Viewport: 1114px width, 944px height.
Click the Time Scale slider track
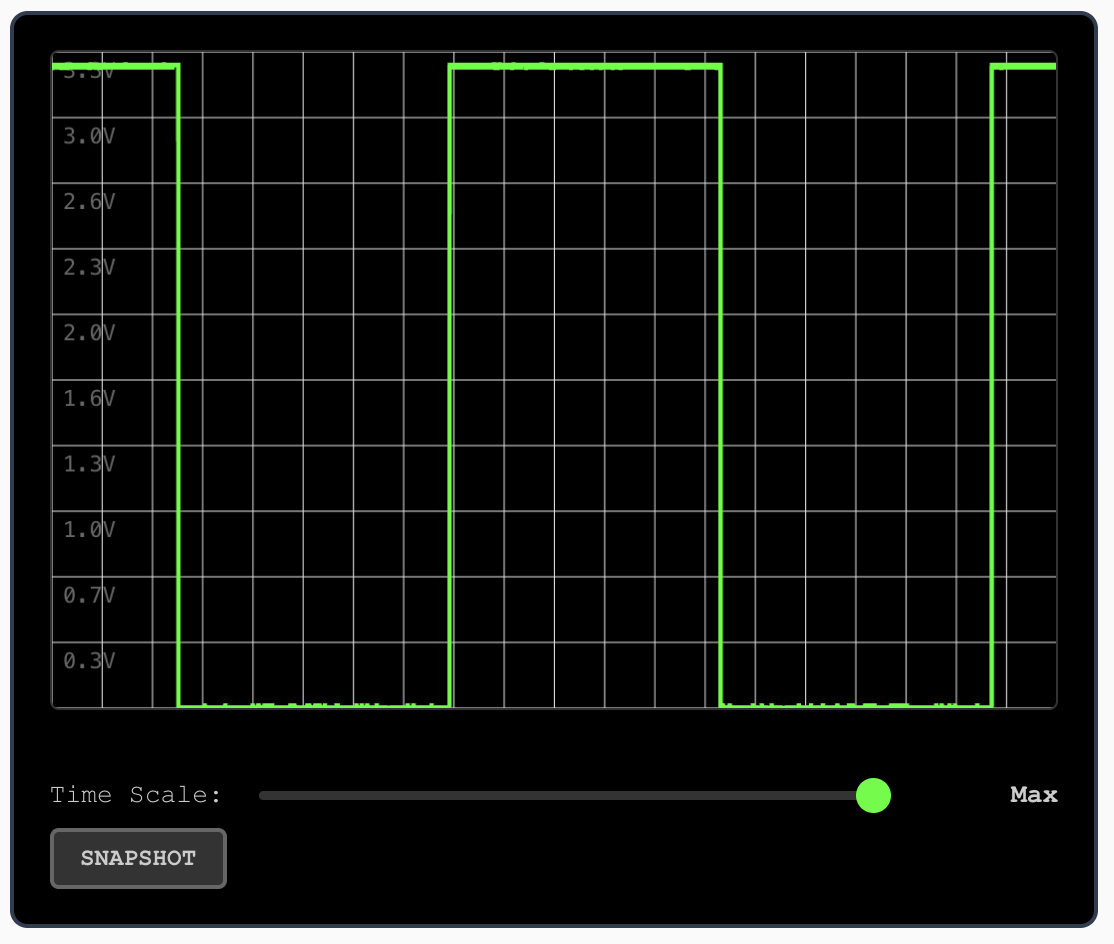pos(574,796)
